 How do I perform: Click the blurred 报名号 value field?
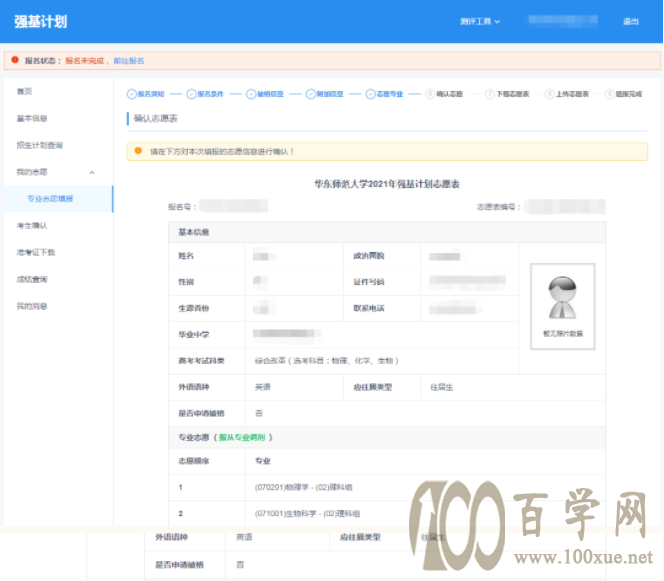(x=234, y=206)
